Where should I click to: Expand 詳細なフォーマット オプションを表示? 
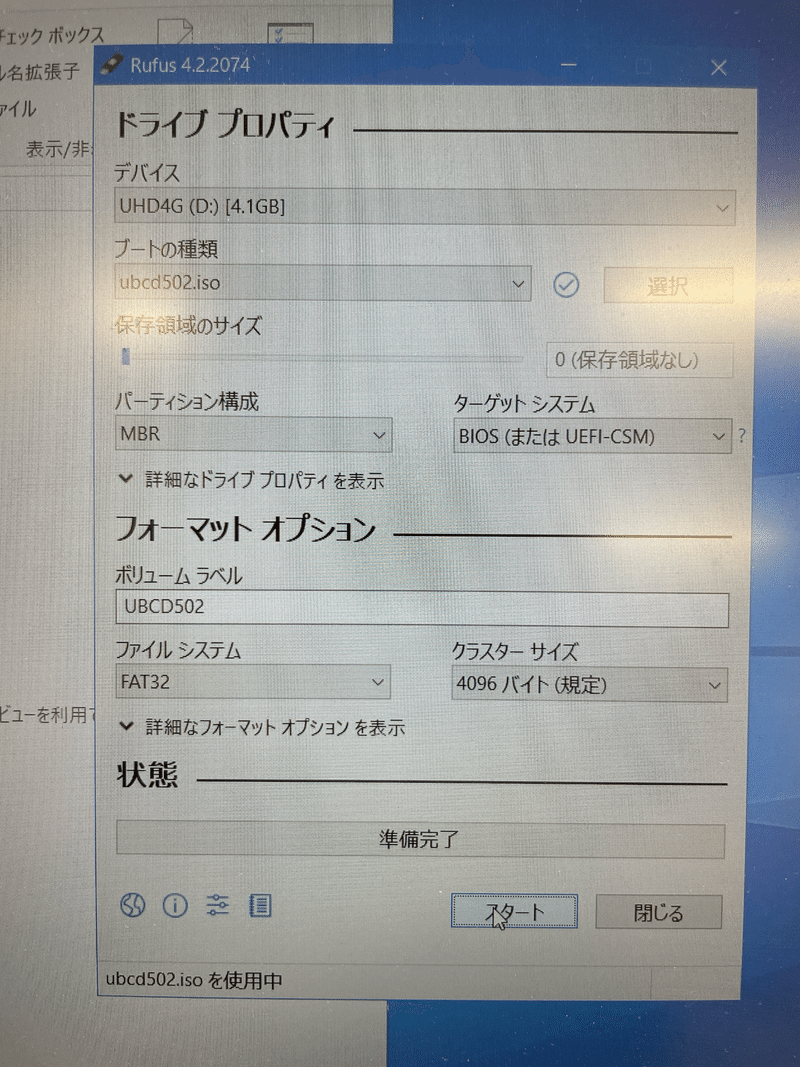pyautogui.click(x=262, y=727)
